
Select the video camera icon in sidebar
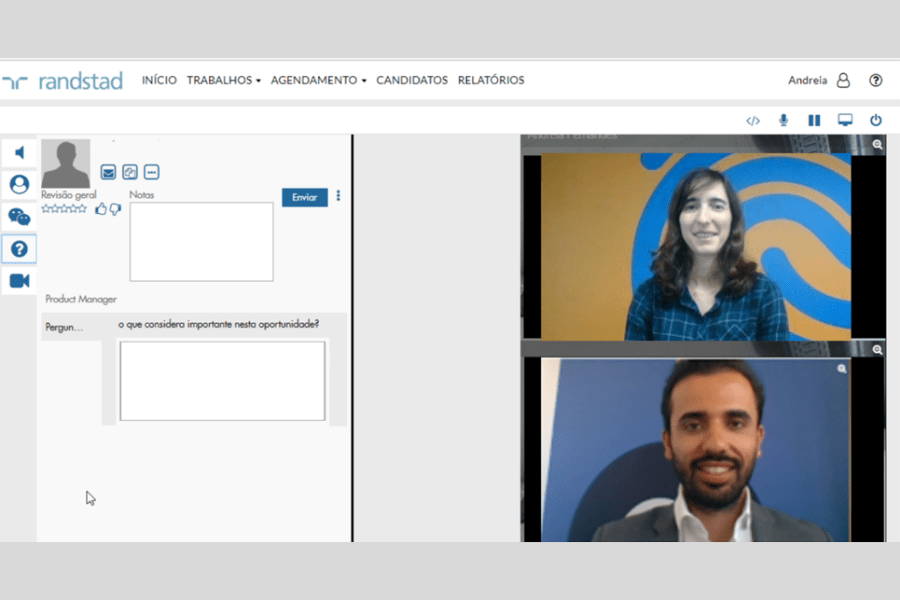point(19,281)
